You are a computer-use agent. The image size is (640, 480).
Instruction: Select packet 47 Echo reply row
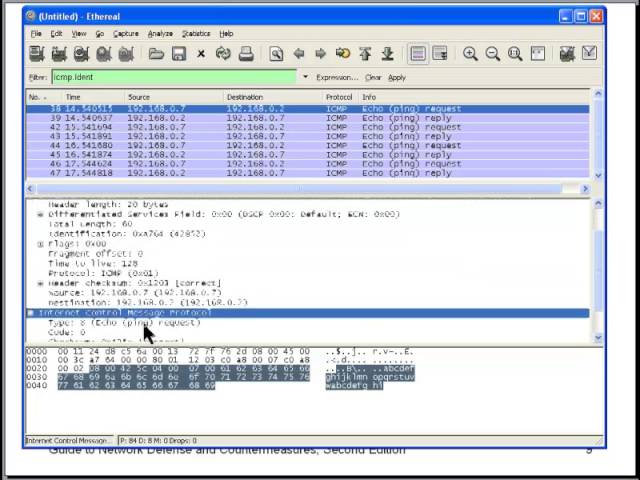coord(308,173)
